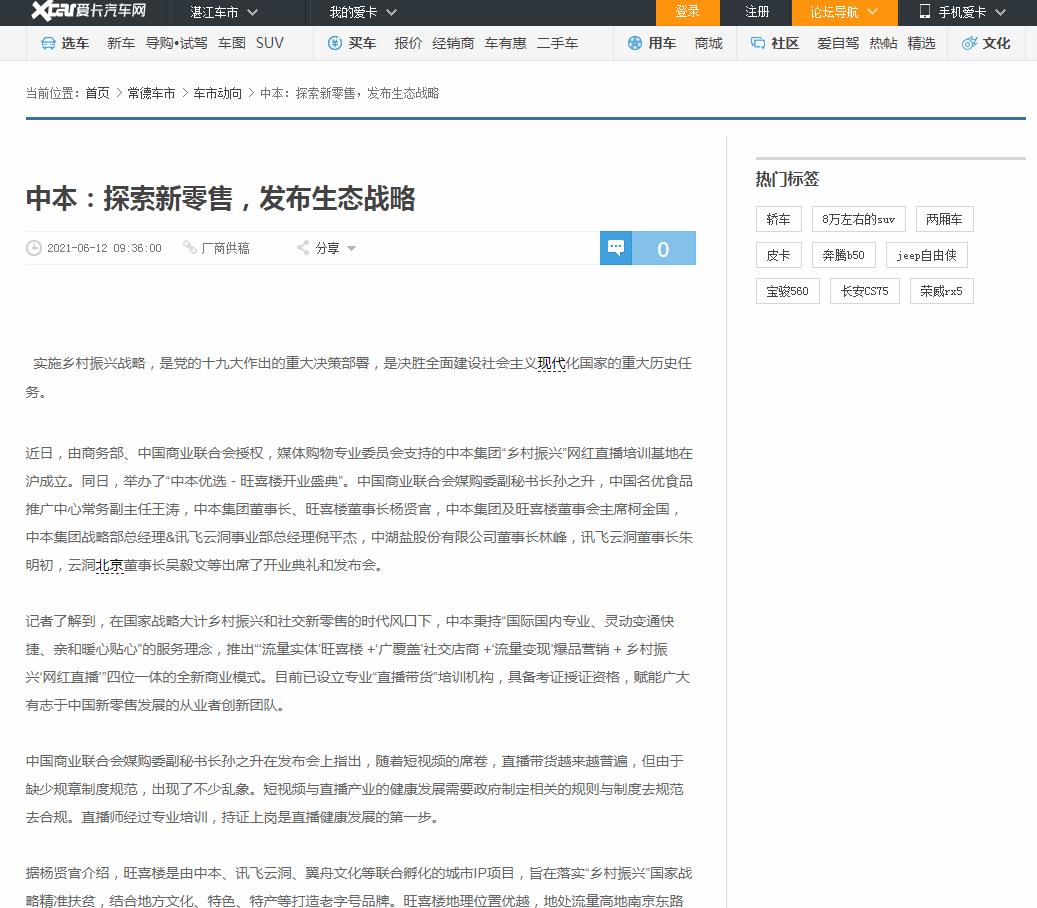Click the 轿车 hot tag
Screen dimensions: 1037x908
pos(778,219)
